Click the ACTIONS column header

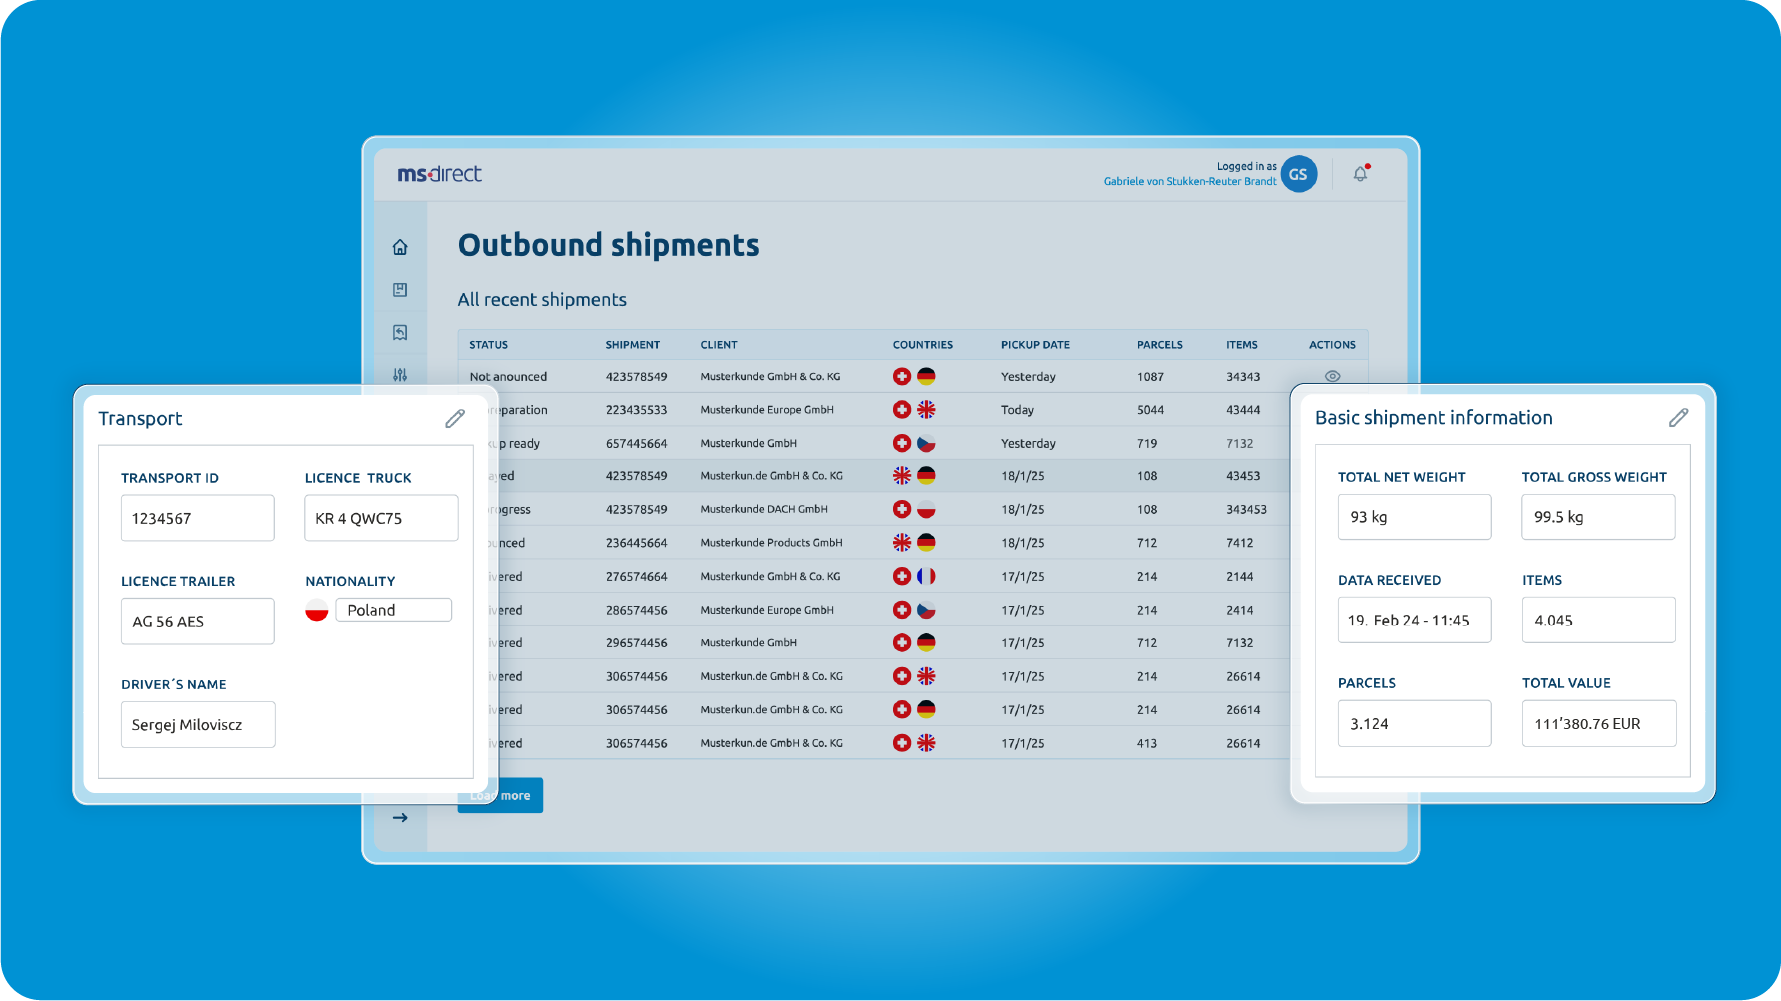[x=1333, y=345]
